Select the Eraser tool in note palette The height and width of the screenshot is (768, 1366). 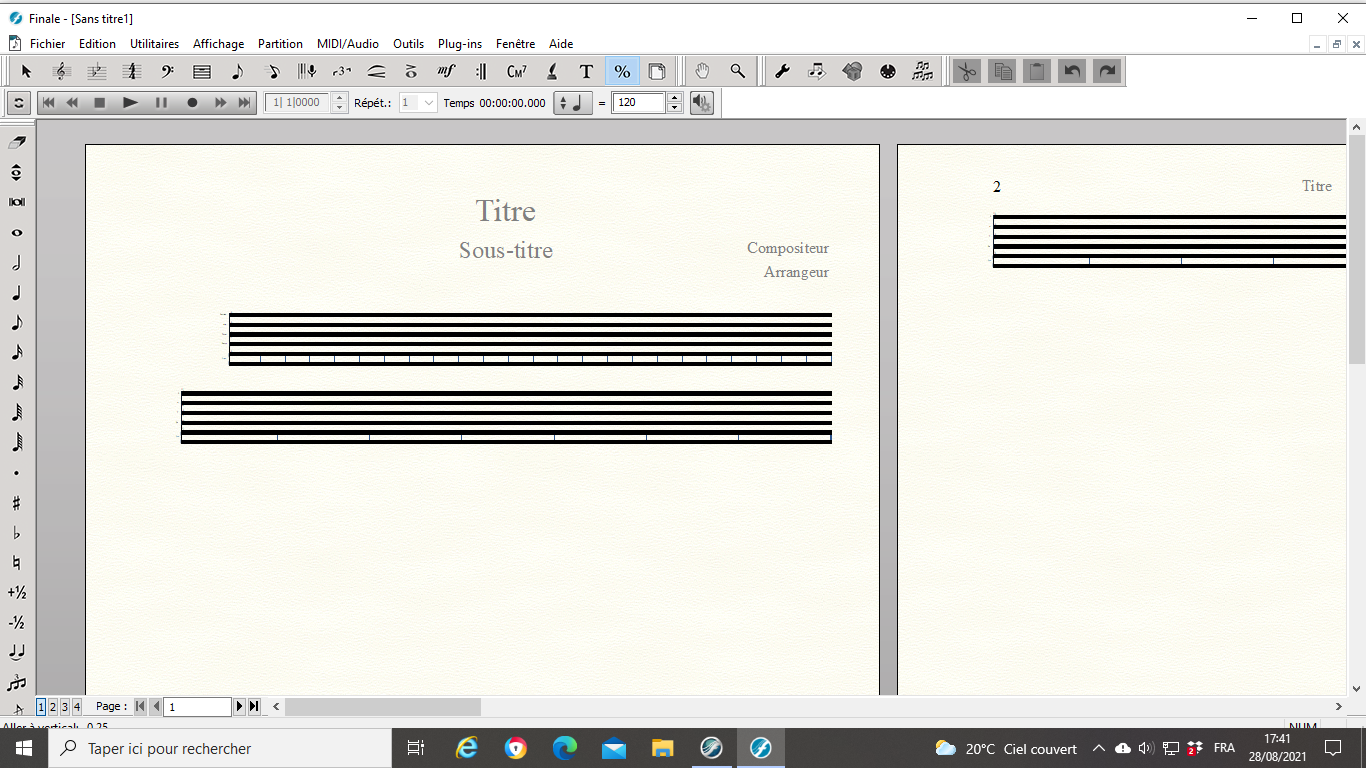click(16, 143)
